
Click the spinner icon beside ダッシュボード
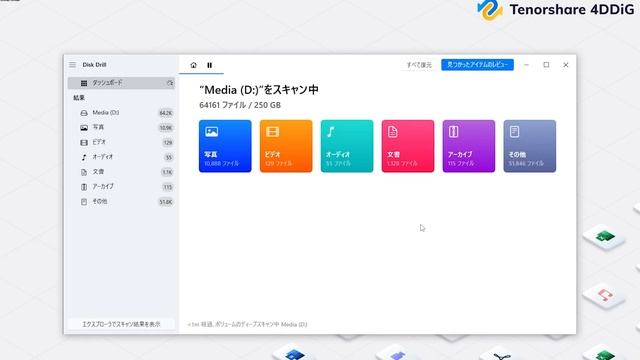click(170, 83)
